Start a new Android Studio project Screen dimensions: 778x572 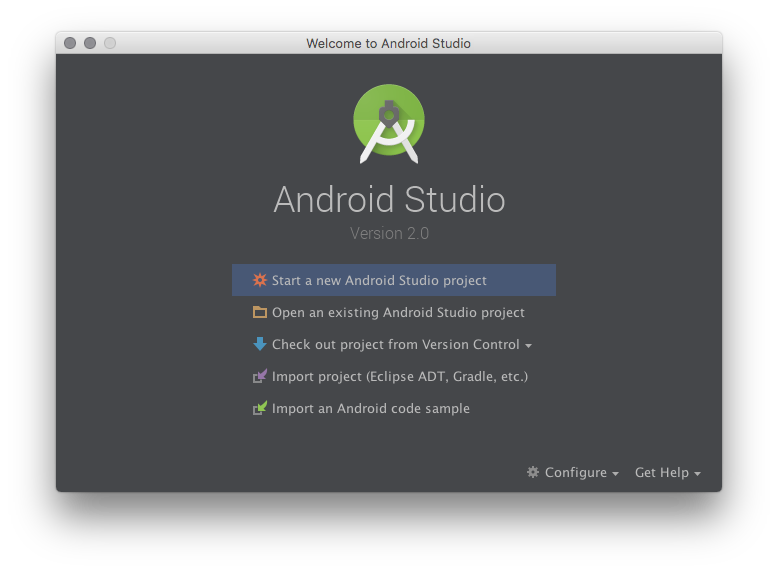[393, 280]
